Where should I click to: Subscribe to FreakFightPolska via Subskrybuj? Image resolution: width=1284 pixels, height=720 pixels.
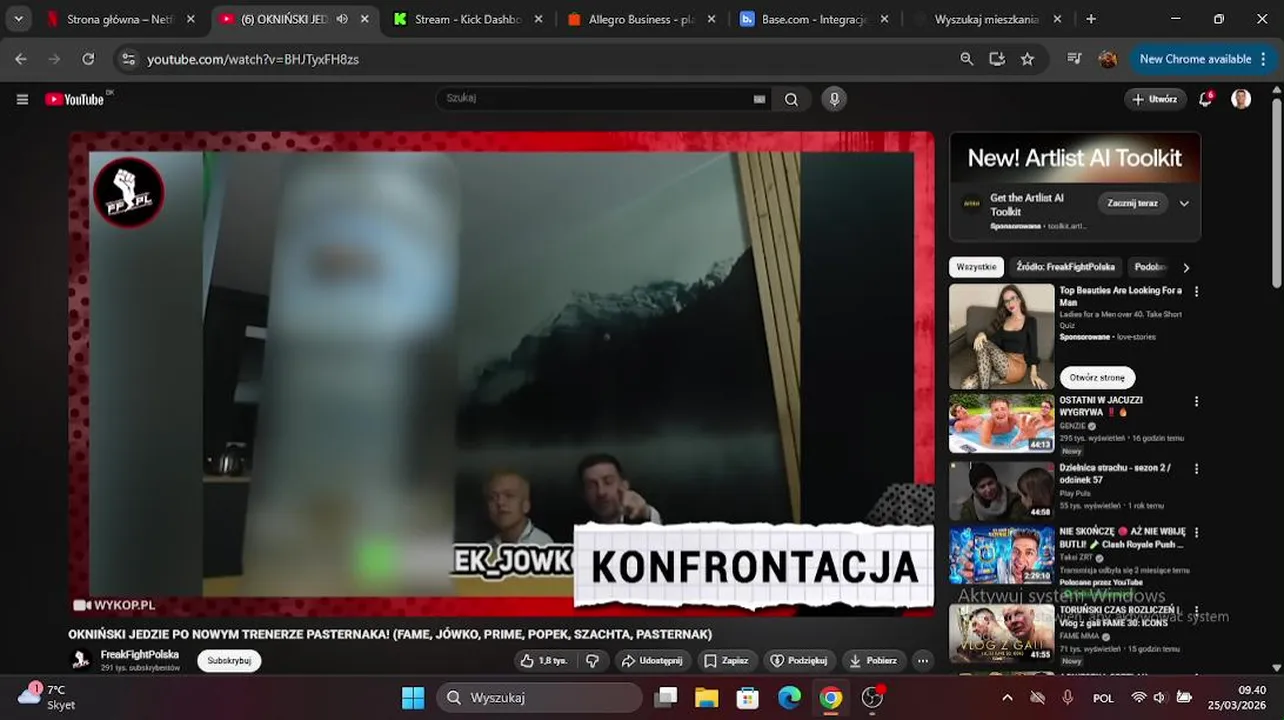(x=229, y=660)
